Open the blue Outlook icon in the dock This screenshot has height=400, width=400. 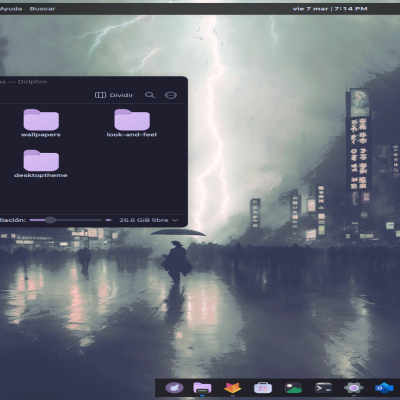384,388
